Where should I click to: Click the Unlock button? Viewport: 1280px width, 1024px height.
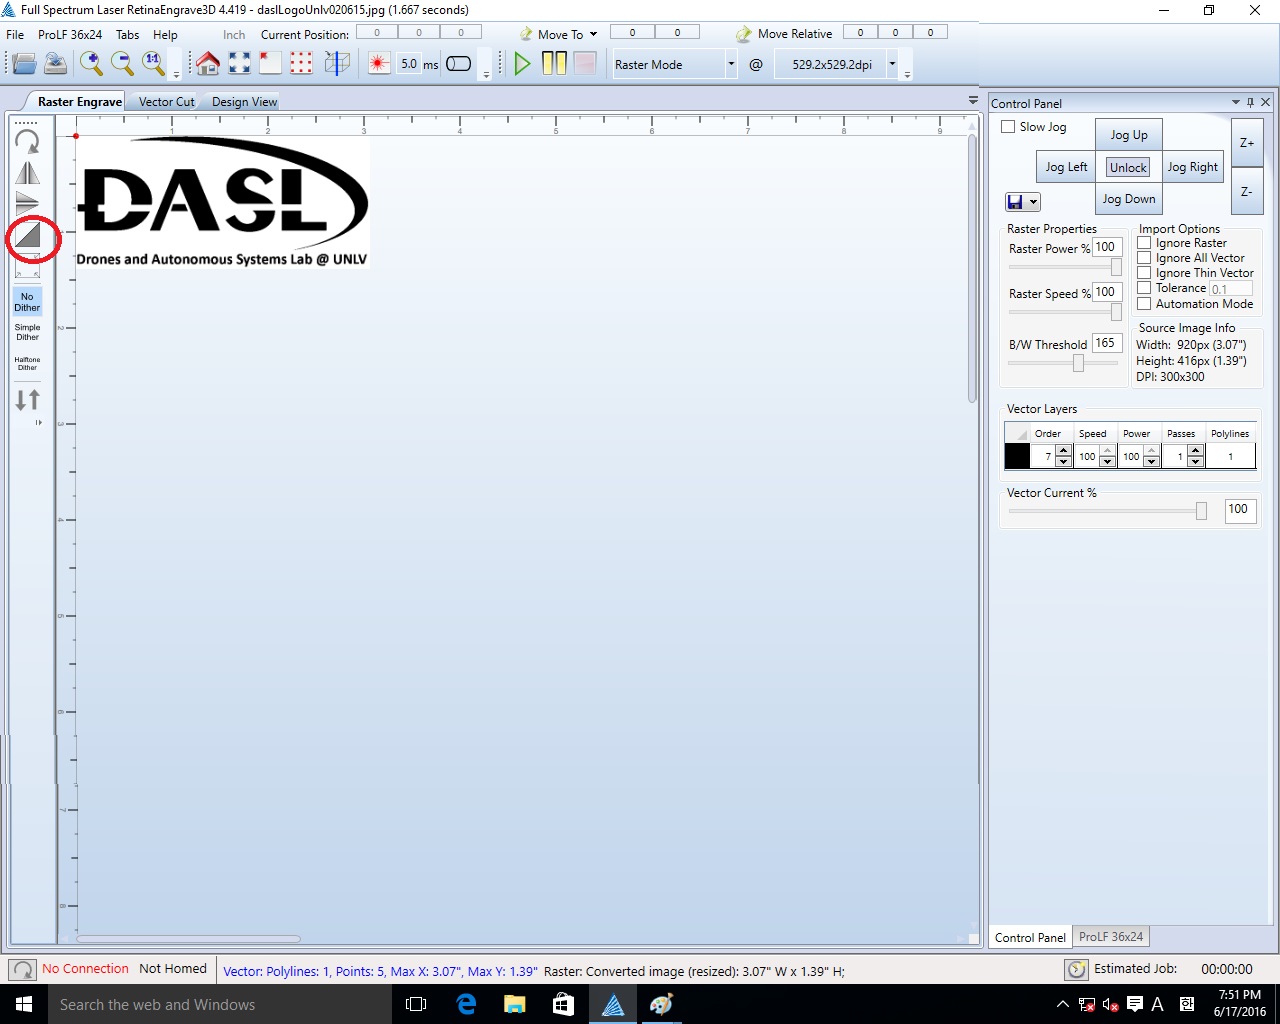1128,168
